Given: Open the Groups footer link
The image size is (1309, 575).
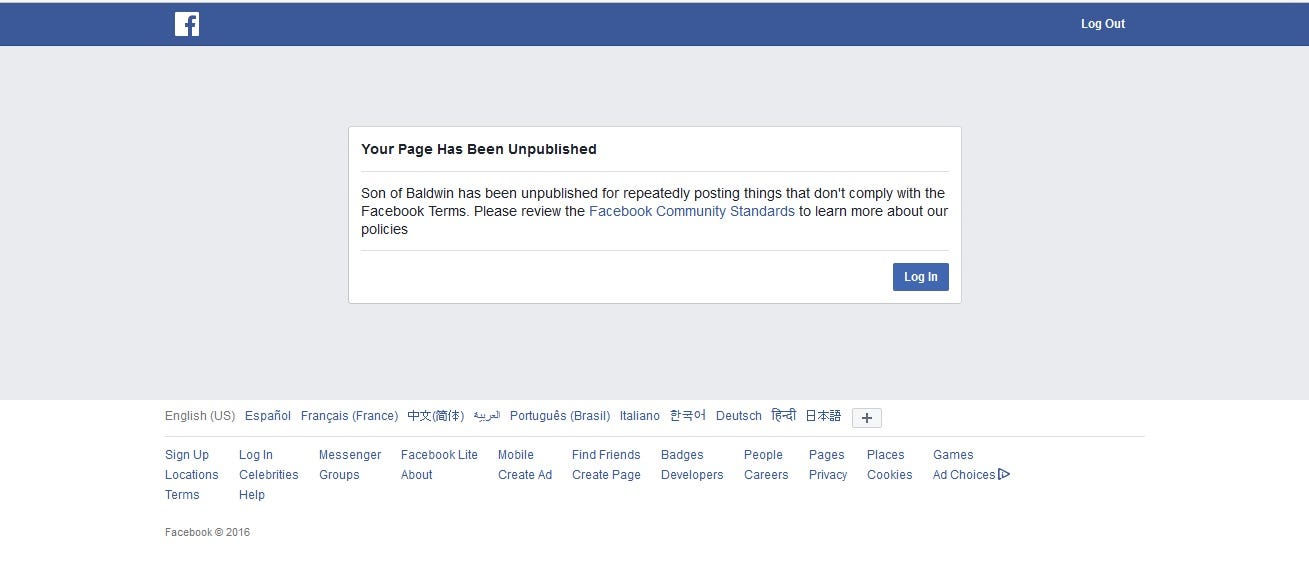Looking at the screenshot, I should click(339, 475).
